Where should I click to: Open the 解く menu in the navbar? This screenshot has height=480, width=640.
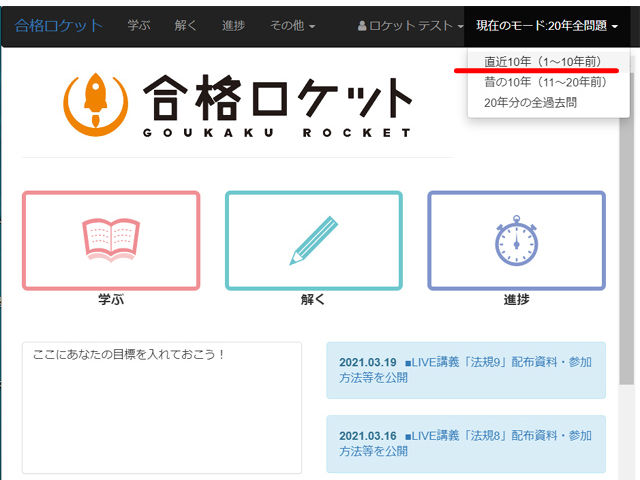click(x=186, y=26)
